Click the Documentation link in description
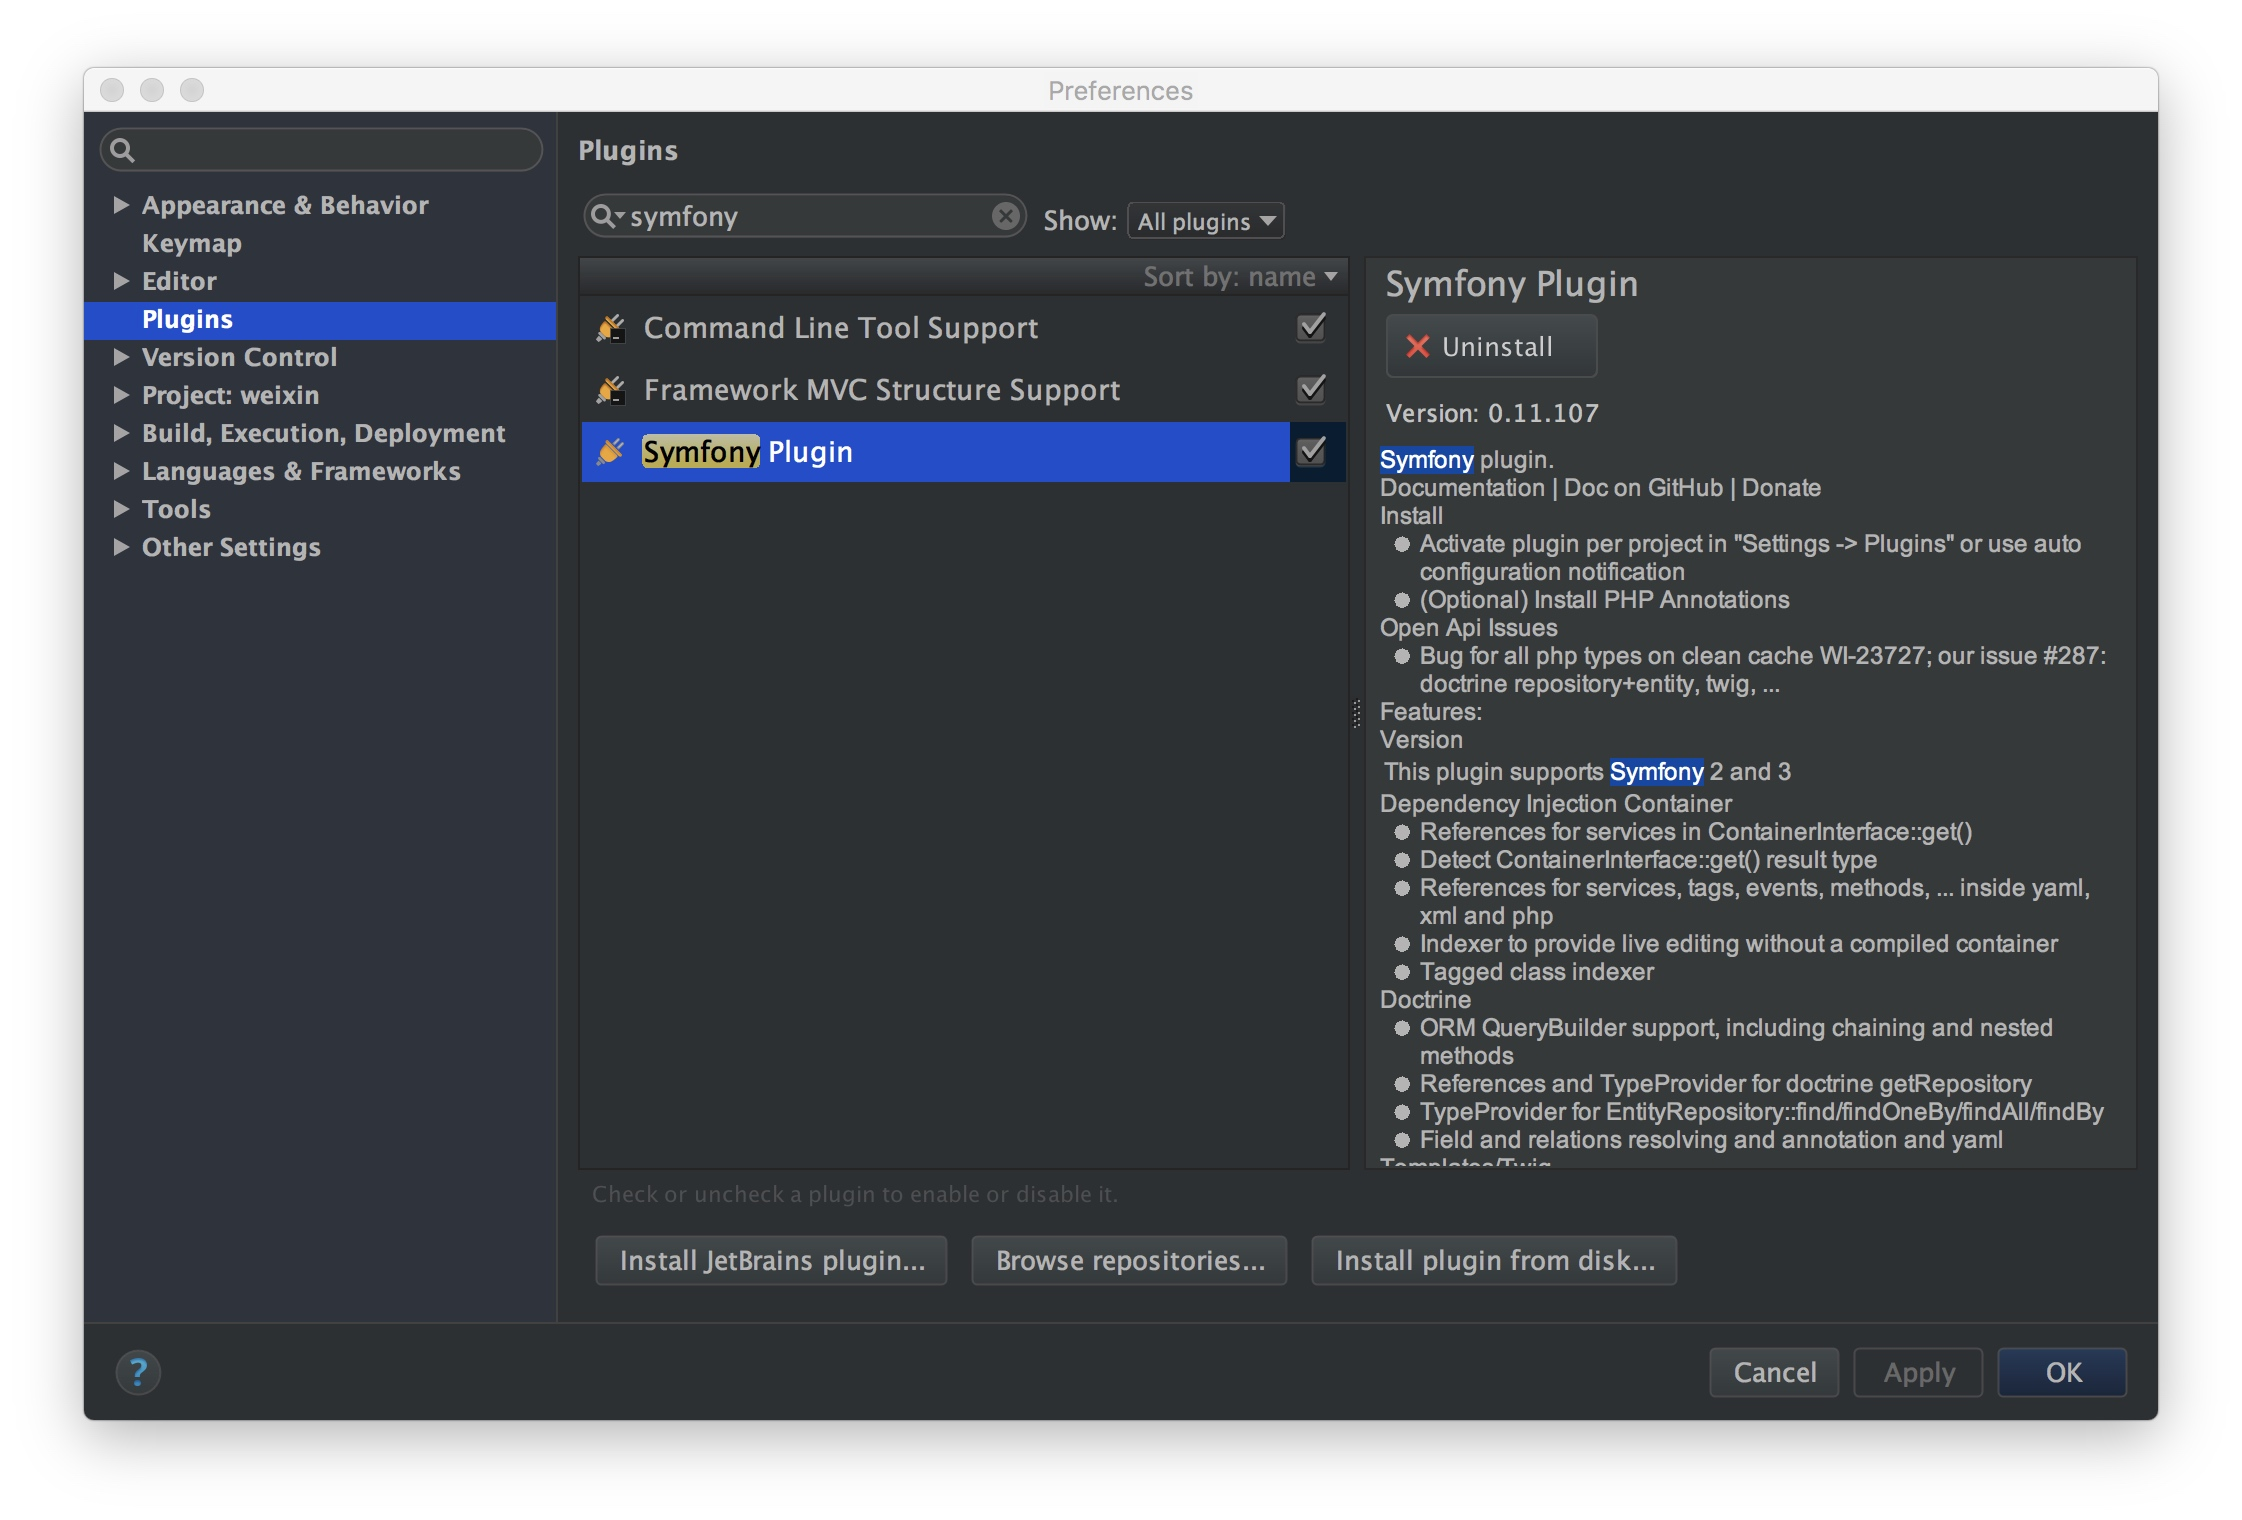This screenshot has height=1520, width=2242. click(1462, 488)
